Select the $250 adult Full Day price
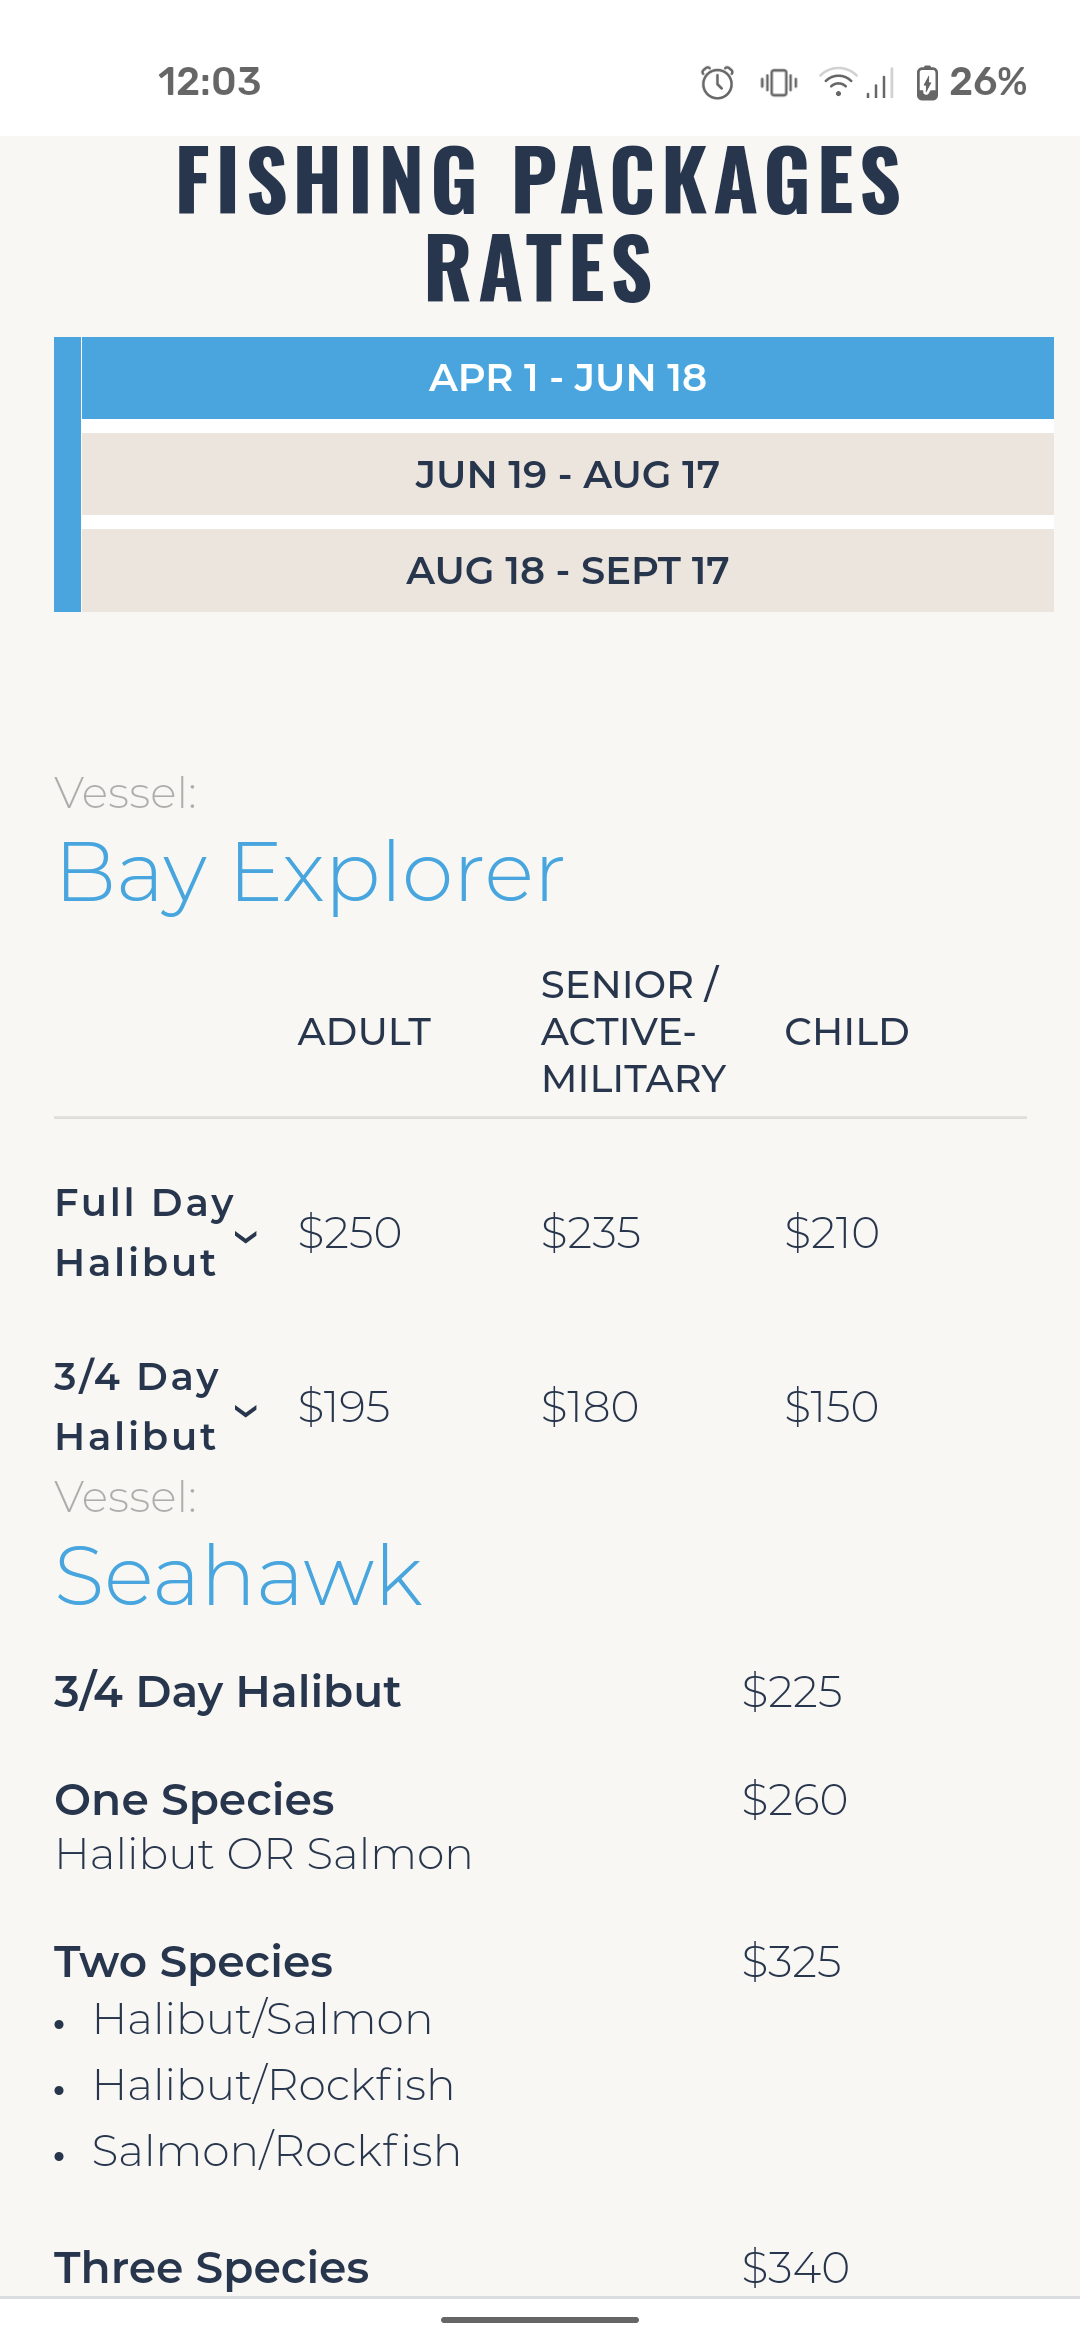The width and height of the screenshot is (1080, 2340). 350,1232
